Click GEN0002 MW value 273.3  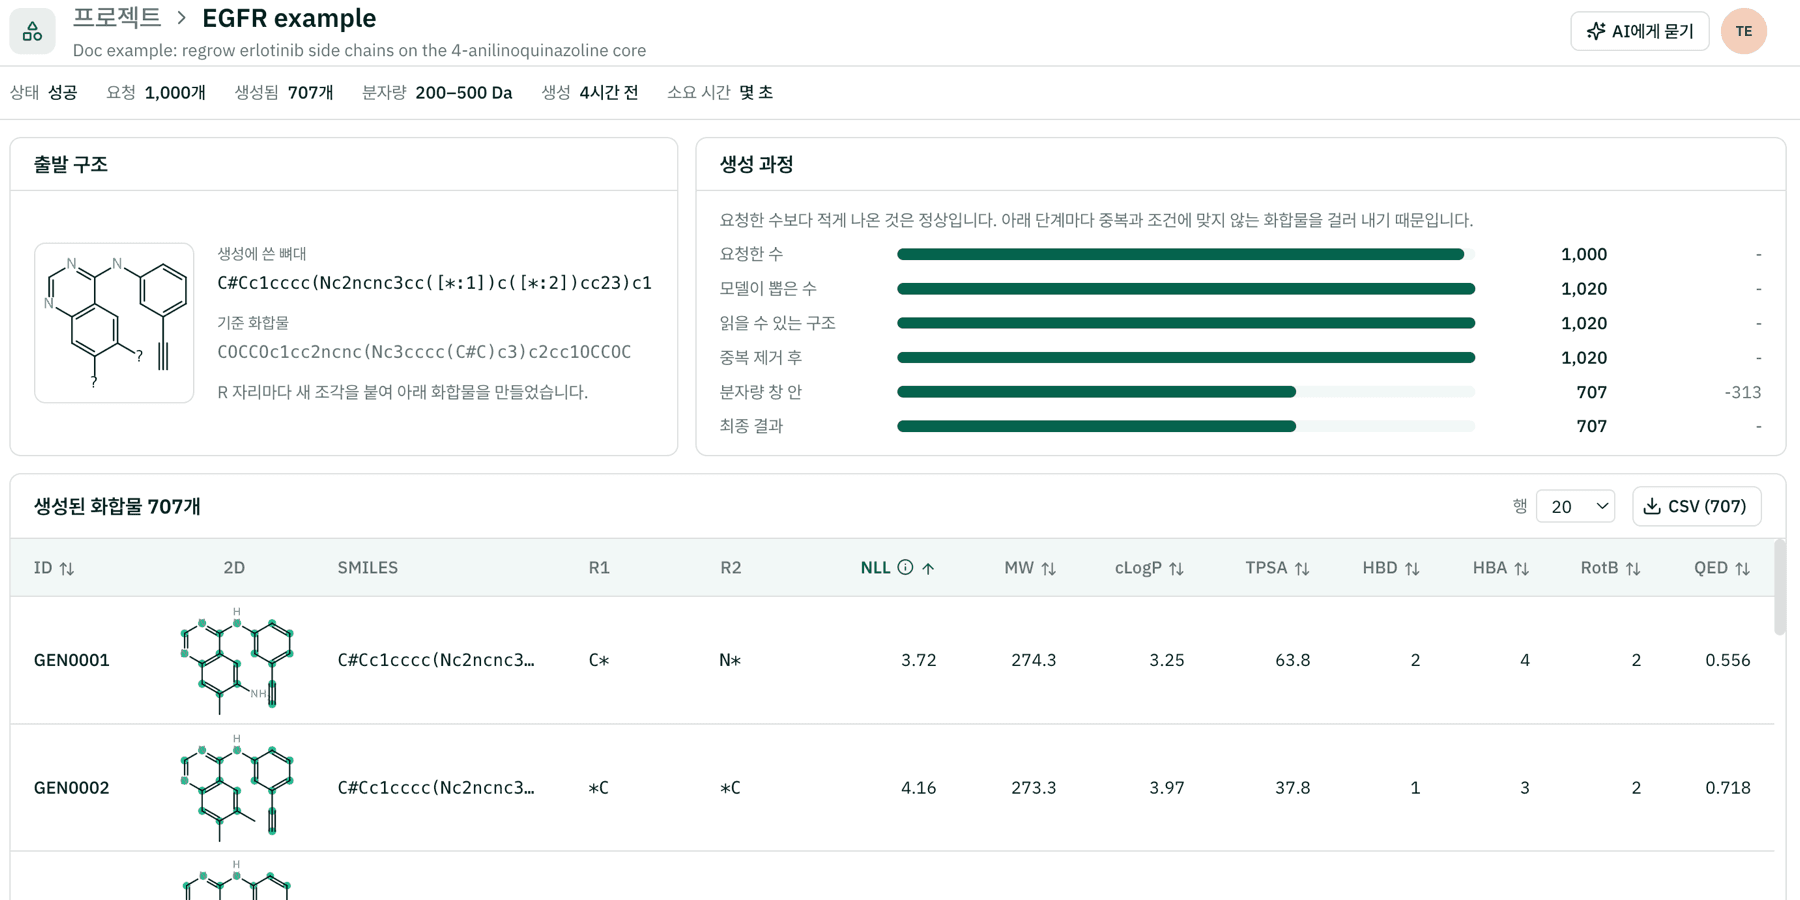pyautogui.click(x=1033, y=788)
